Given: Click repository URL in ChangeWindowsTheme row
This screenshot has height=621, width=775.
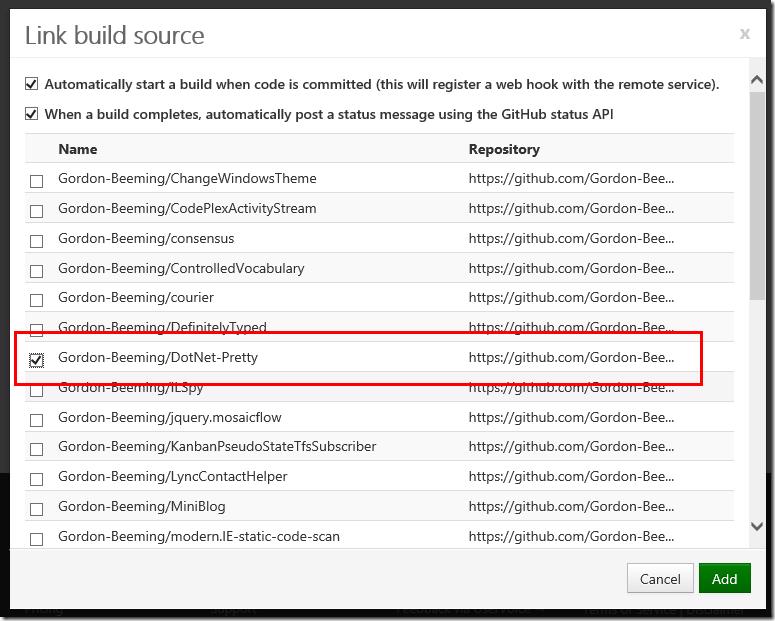Looking at the screenshot, I should point(571,178).
